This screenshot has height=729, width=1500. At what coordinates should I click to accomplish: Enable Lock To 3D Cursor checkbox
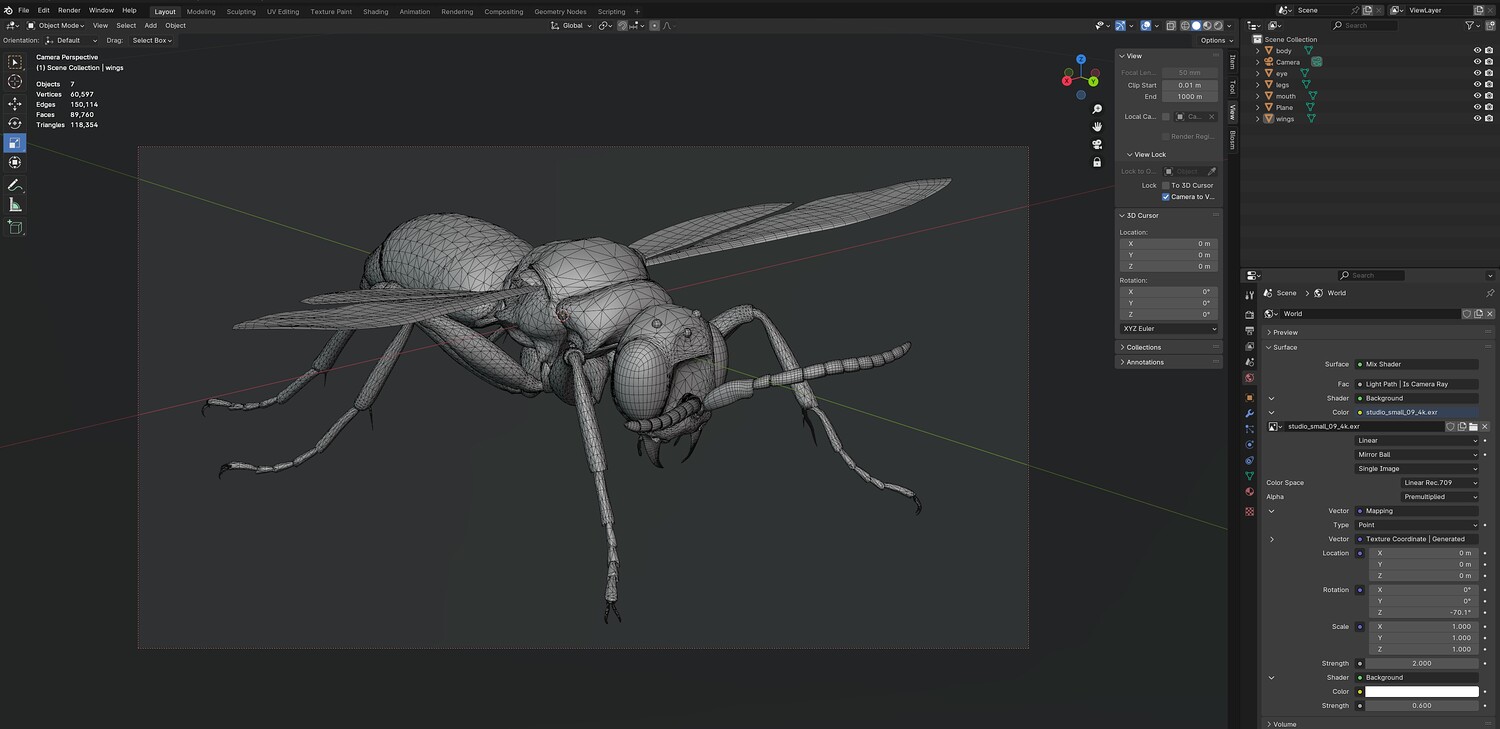point(1165,185)
